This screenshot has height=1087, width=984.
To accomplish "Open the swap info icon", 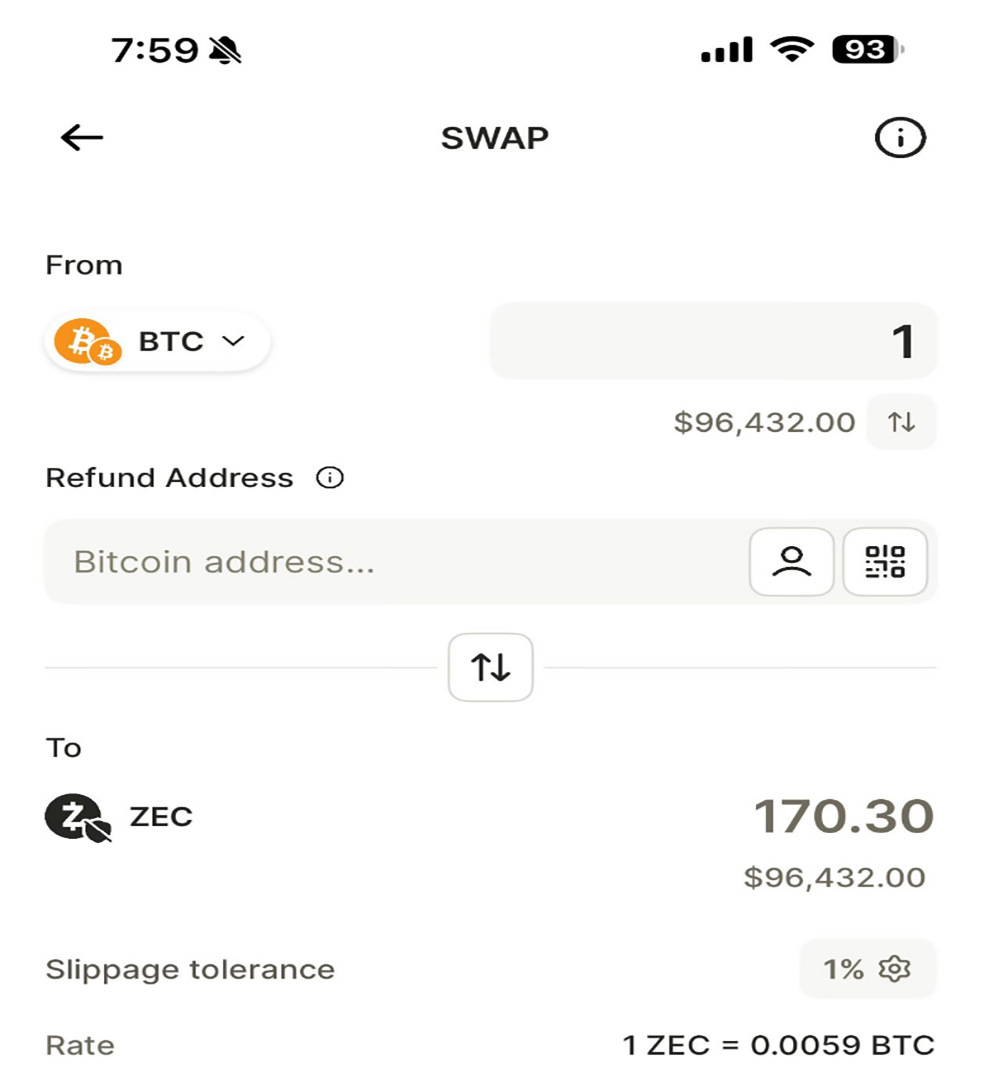I will [900, 139].
